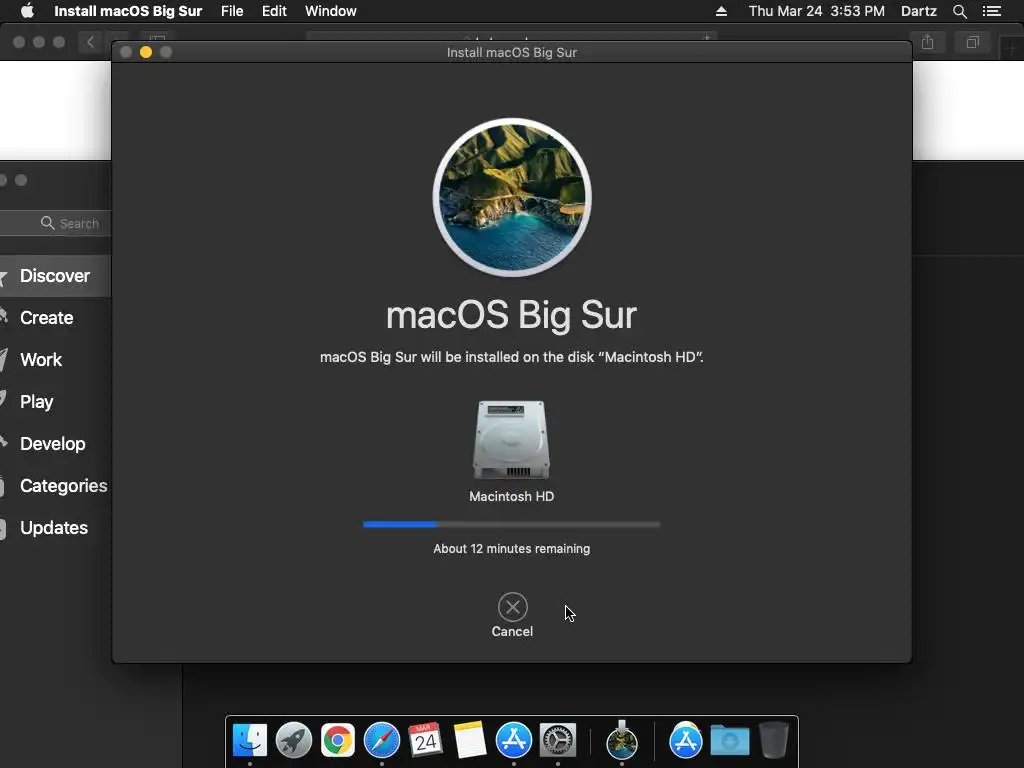Image resolution: width=1024 pixels, height=768 pixels.
Task: Open Spotlight search in menu bar
Action: [959, 11]
